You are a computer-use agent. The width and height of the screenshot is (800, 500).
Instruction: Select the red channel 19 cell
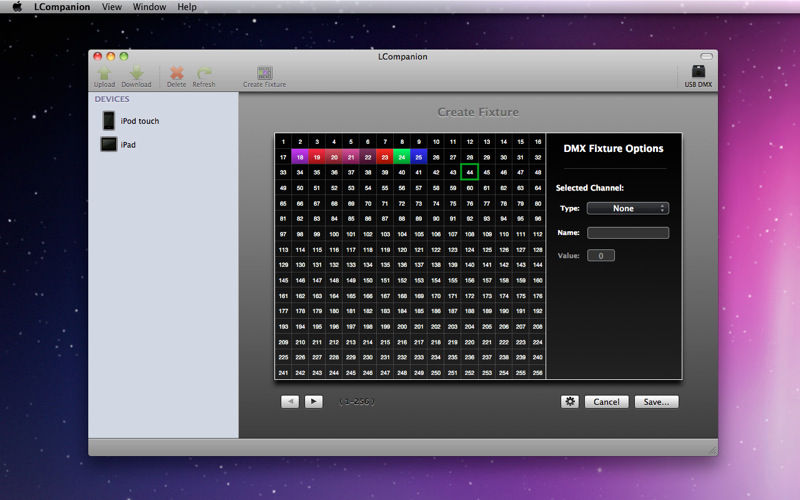coord(317,157)
